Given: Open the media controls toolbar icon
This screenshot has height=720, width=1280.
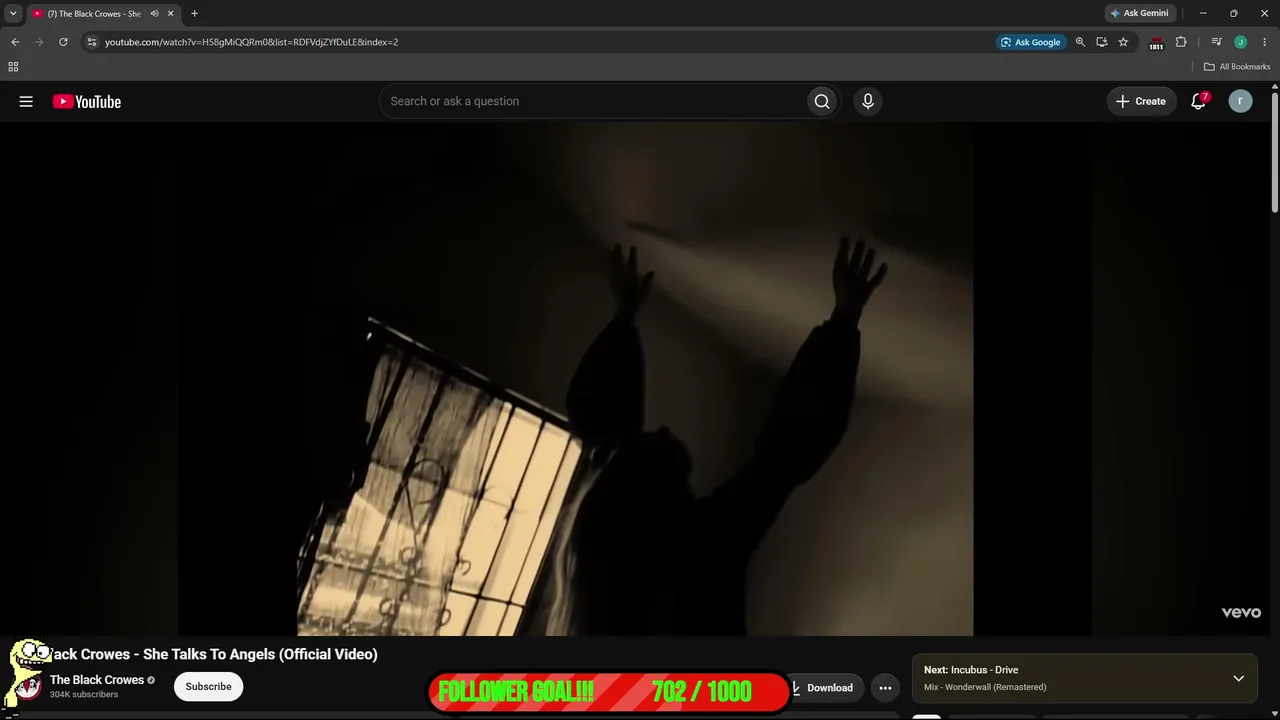Looking at the screenshot, I should coord(1216,42).
